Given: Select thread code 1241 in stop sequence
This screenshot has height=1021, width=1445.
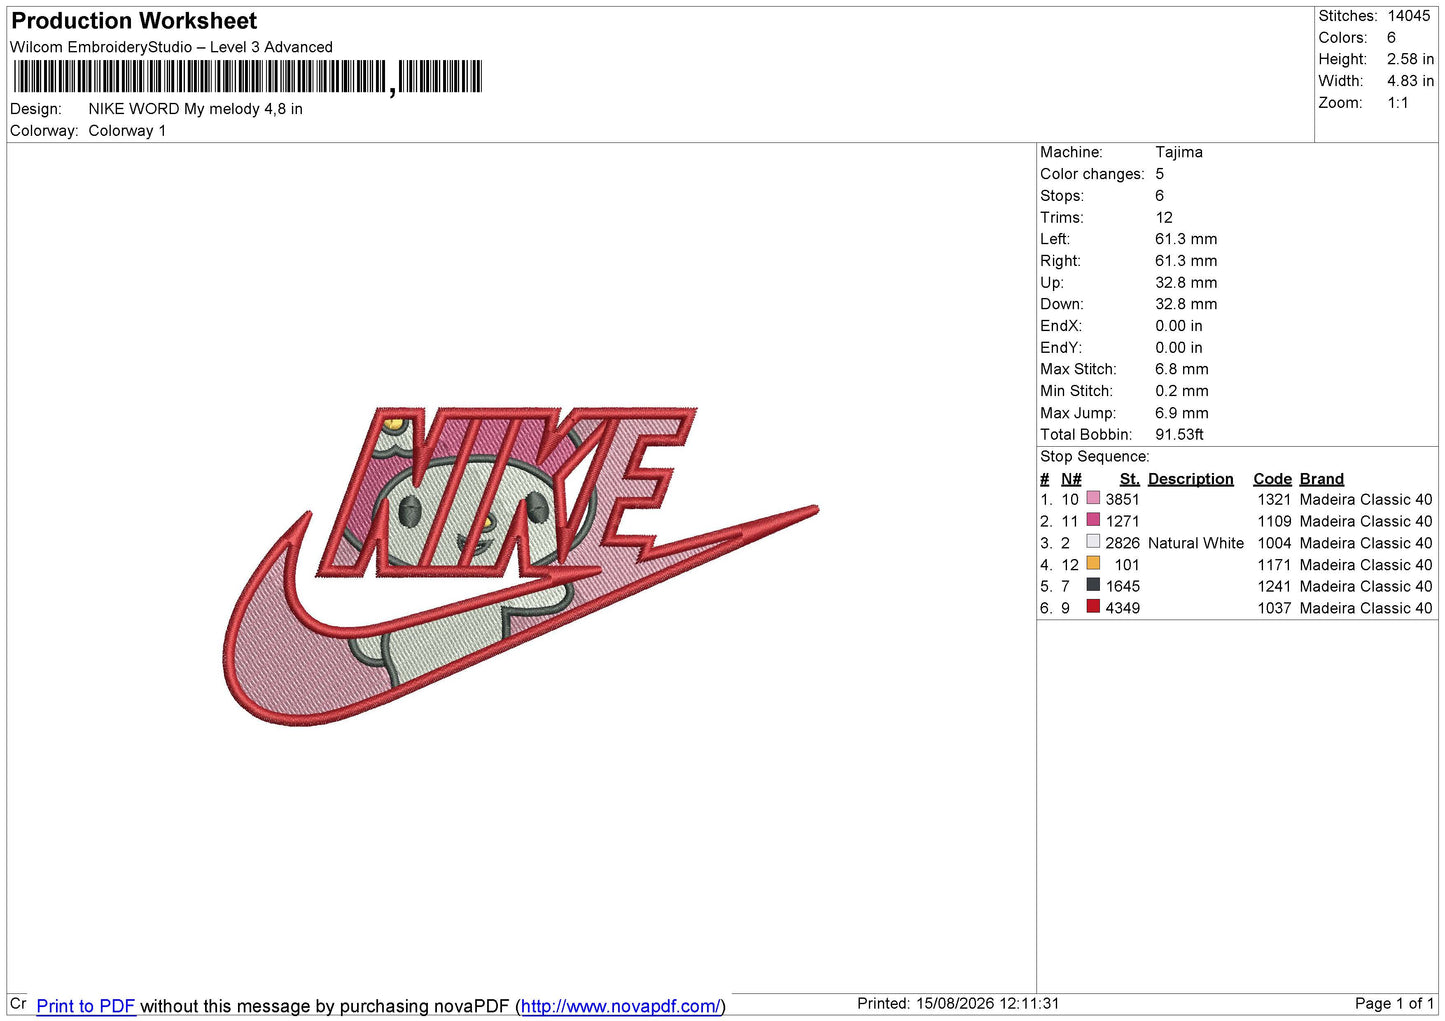Looking at the screenshot, I should click(x=1274, y=586).
